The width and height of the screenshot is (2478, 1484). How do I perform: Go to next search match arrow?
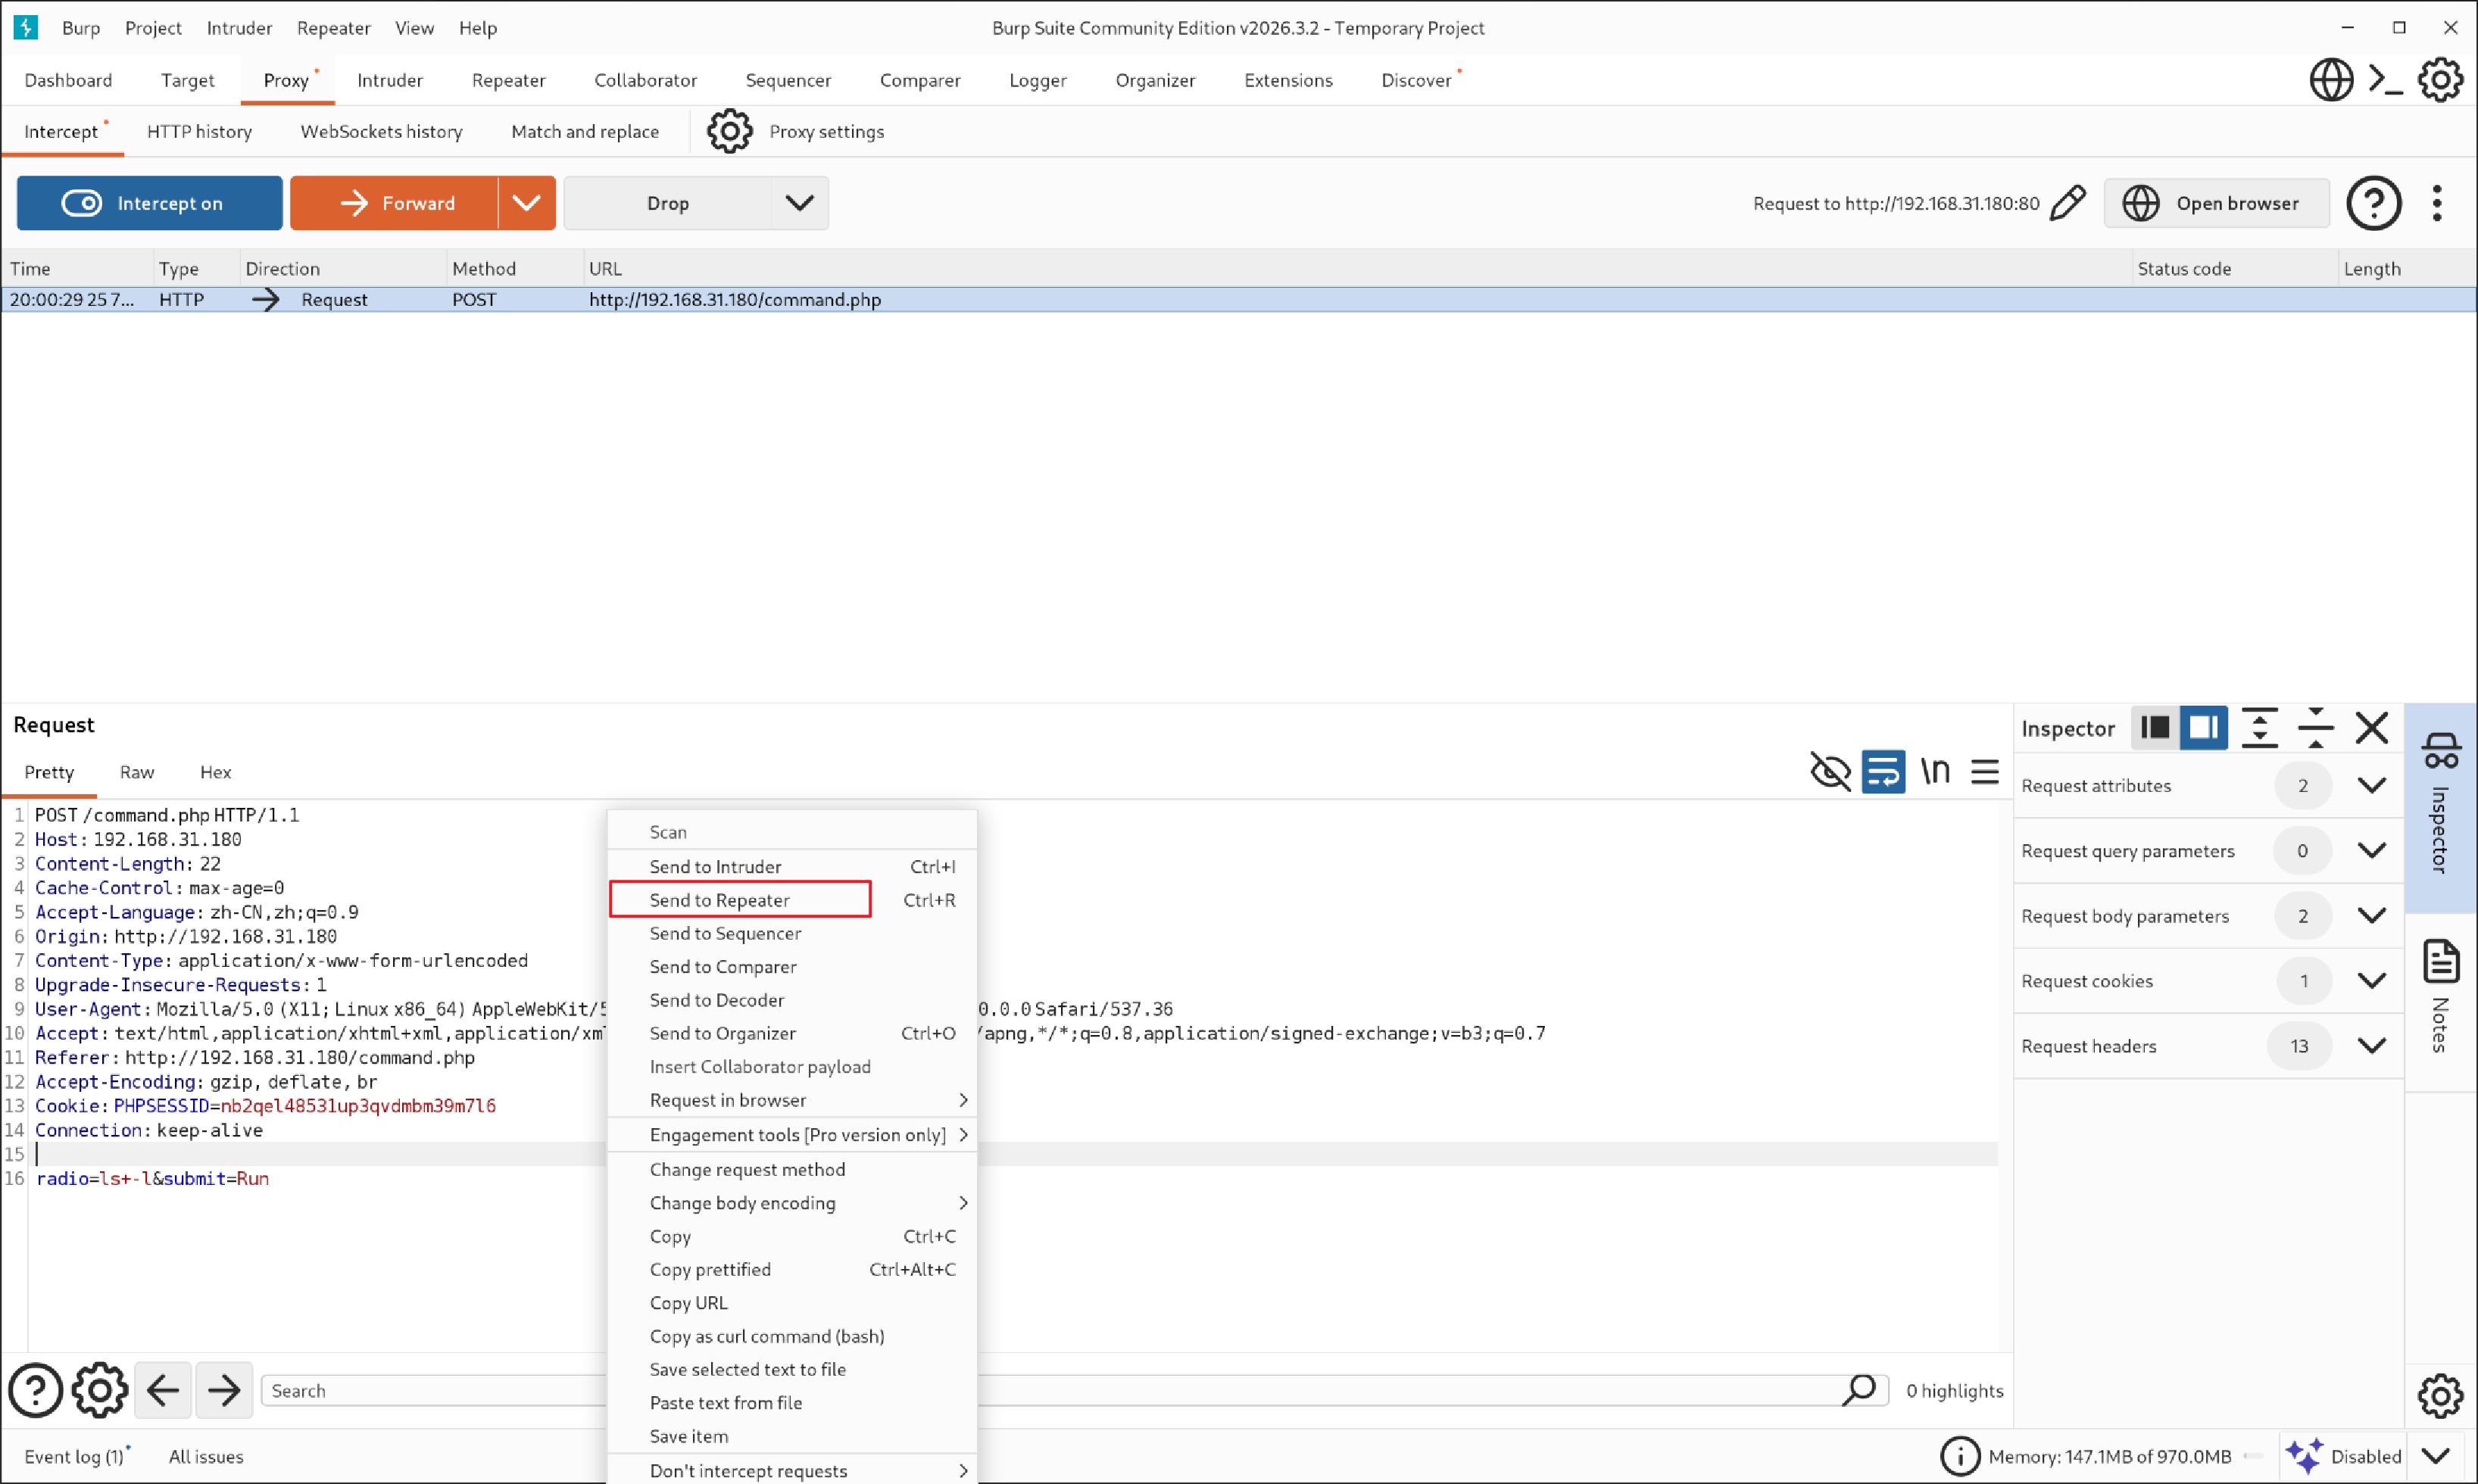pyautogui.click(x=224, y=1390)
